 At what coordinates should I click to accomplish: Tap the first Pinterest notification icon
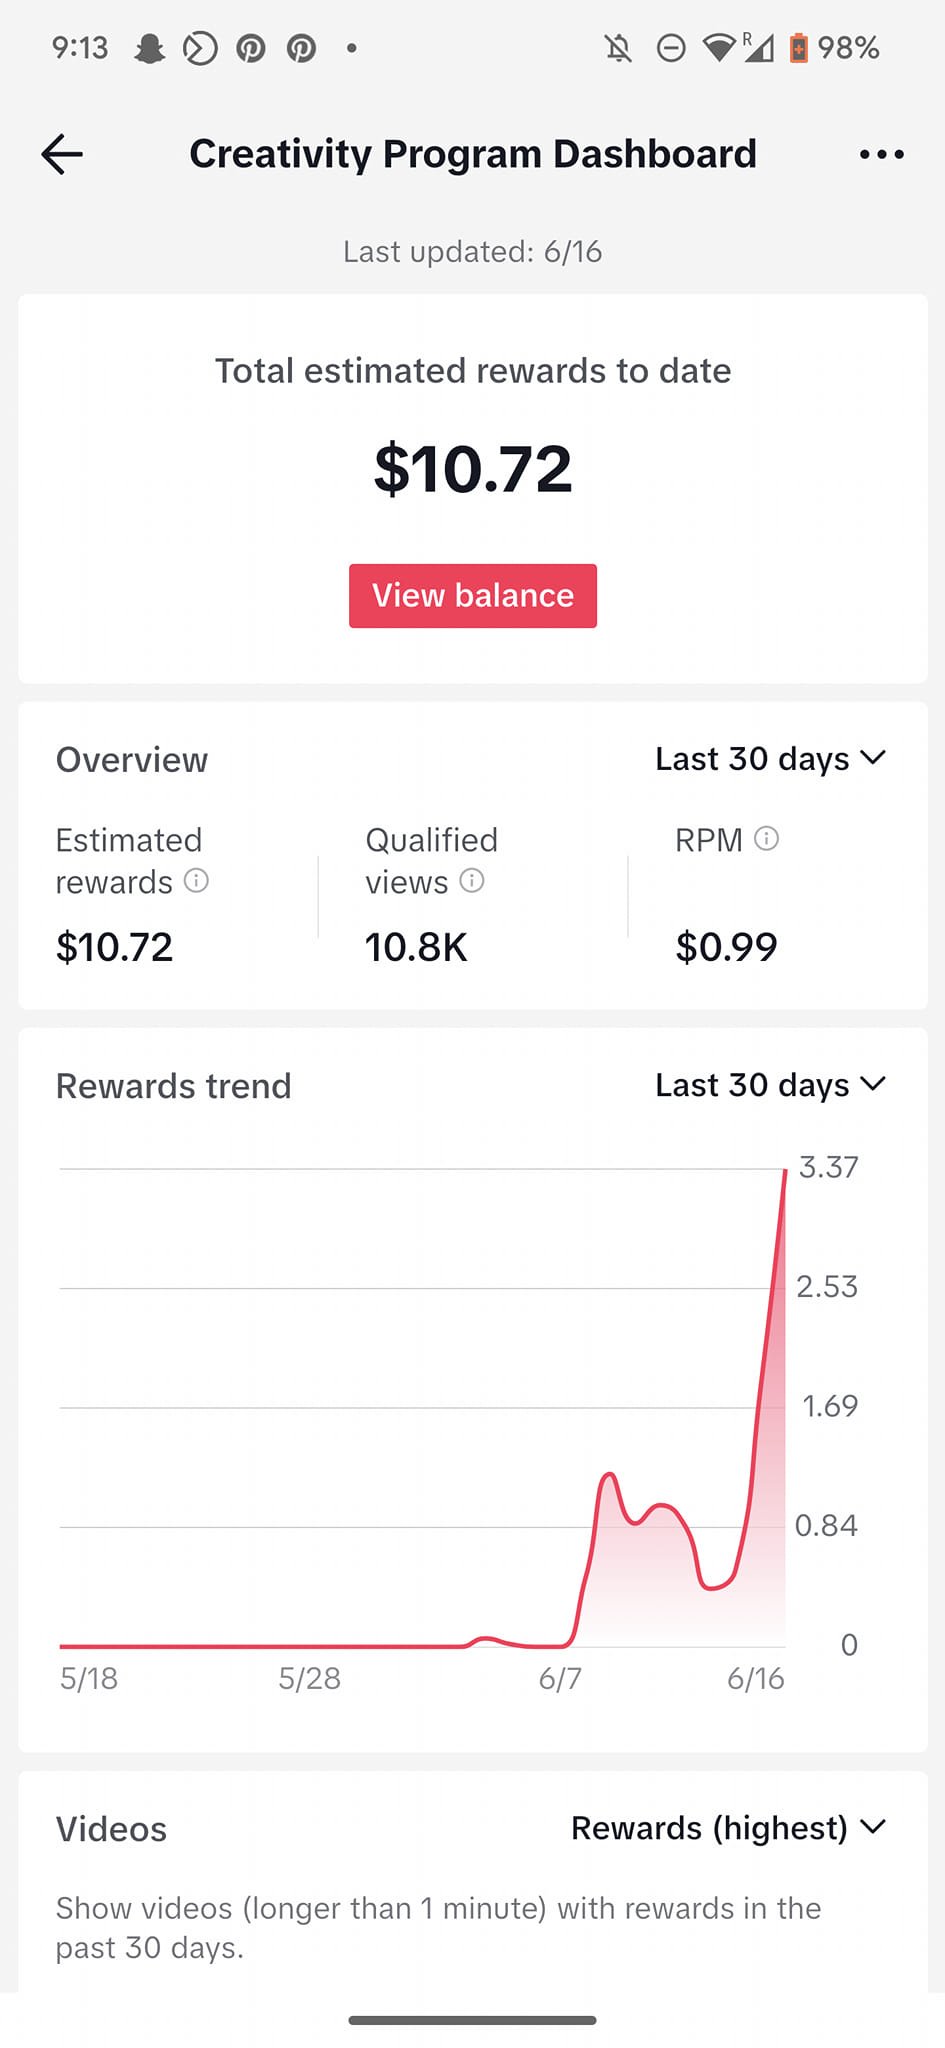point(251,48)
